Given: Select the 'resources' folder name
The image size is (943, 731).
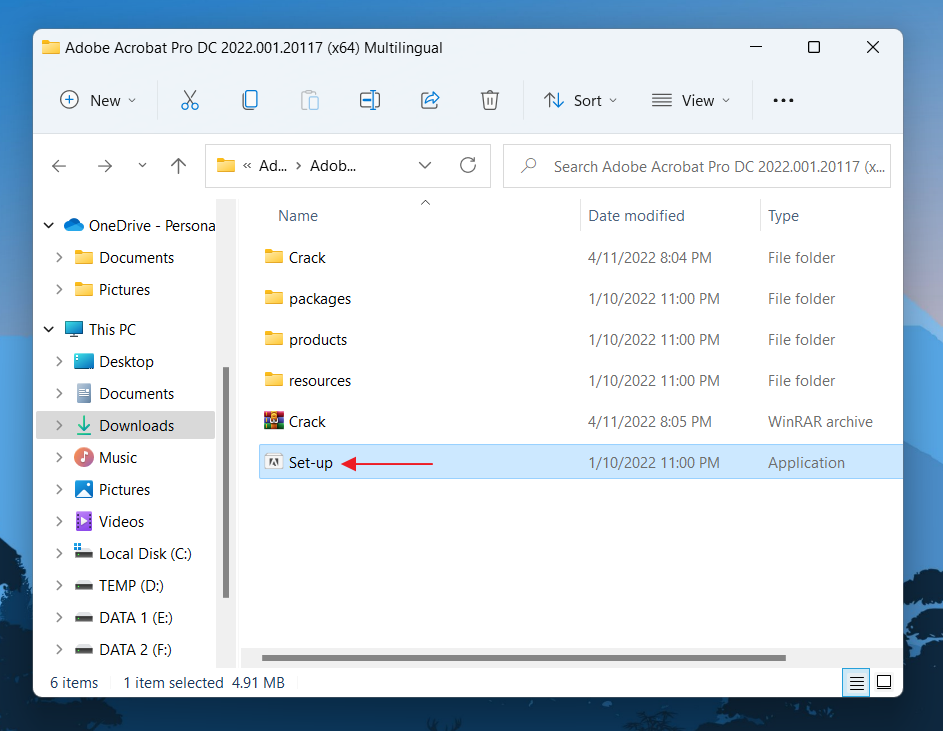Looking at the screenshot, I should click(x=319, y=381).
